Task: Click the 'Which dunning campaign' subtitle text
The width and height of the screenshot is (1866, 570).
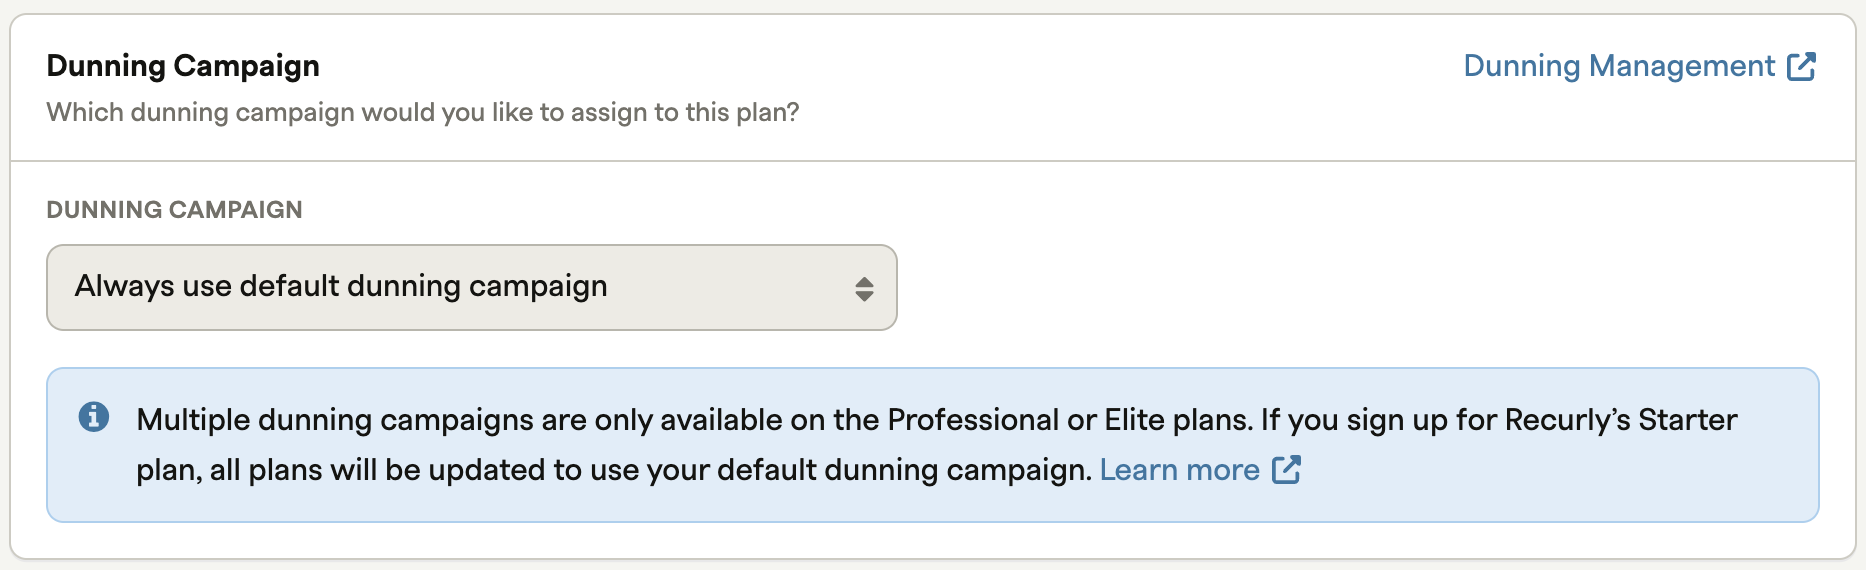Action: click(423, 112)
